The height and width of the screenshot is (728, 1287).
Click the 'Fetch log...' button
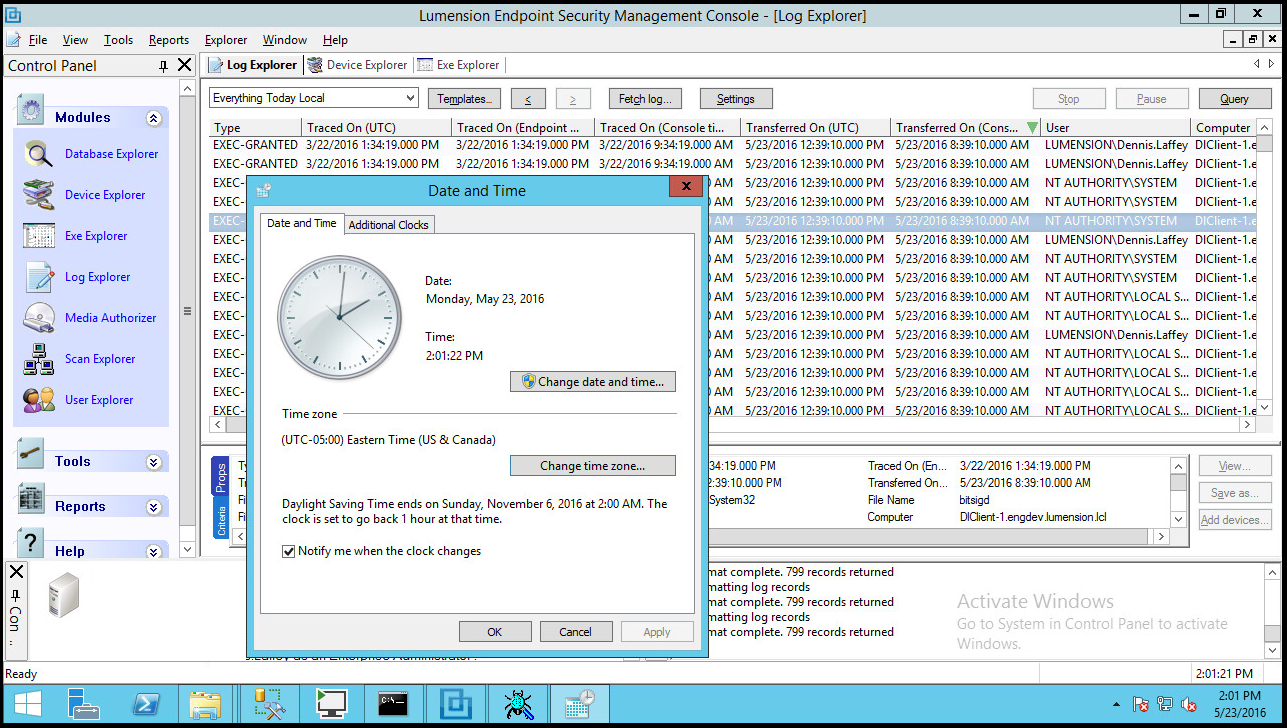tap(644, 98)
